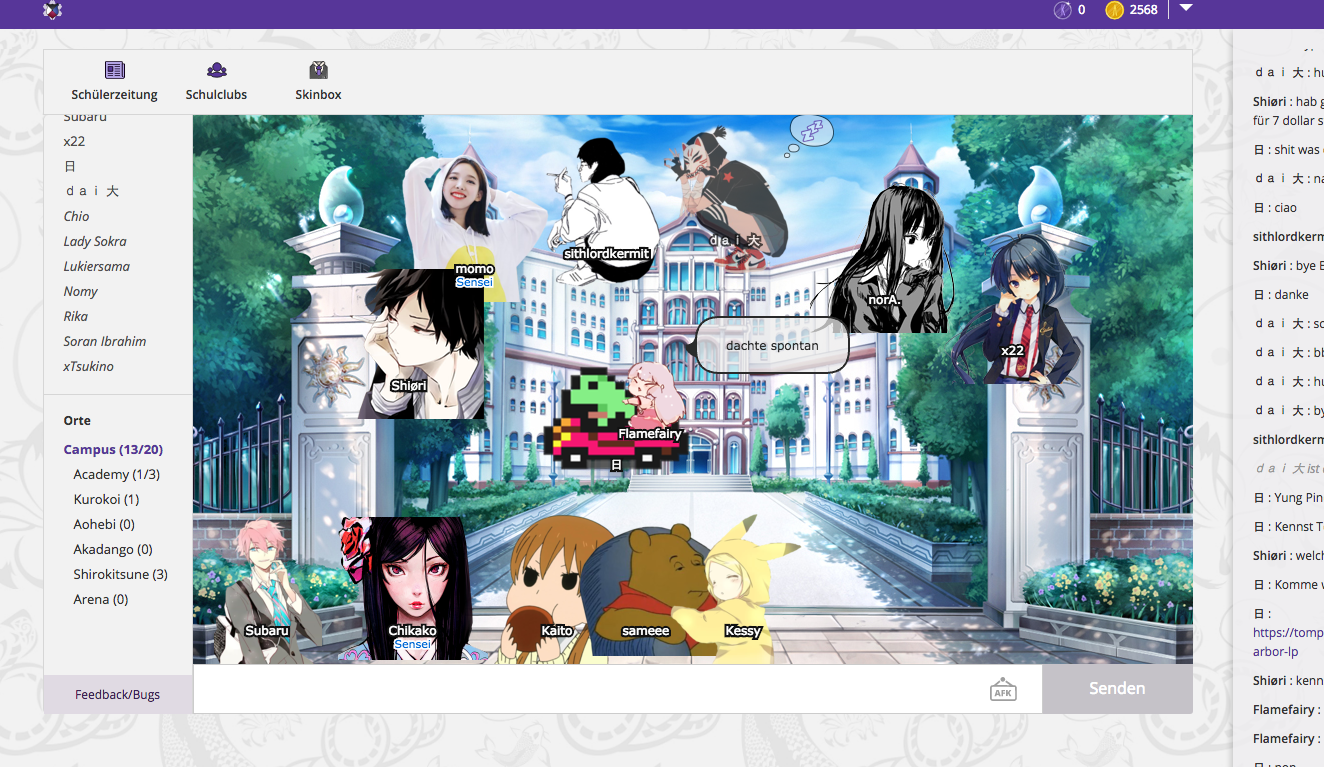The height and width of the screenshot is (767, 1324).
Task: Go to the Arena (0) room
Action: [100, 600]
